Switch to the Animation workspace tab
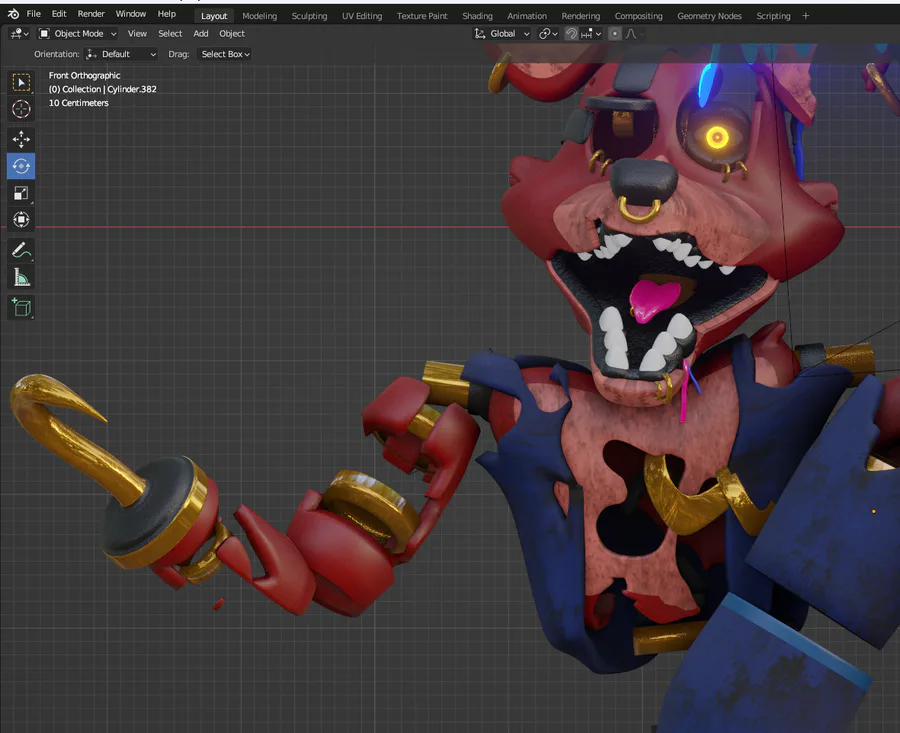Viewport: 900px width, 733px height. [527, 16]
